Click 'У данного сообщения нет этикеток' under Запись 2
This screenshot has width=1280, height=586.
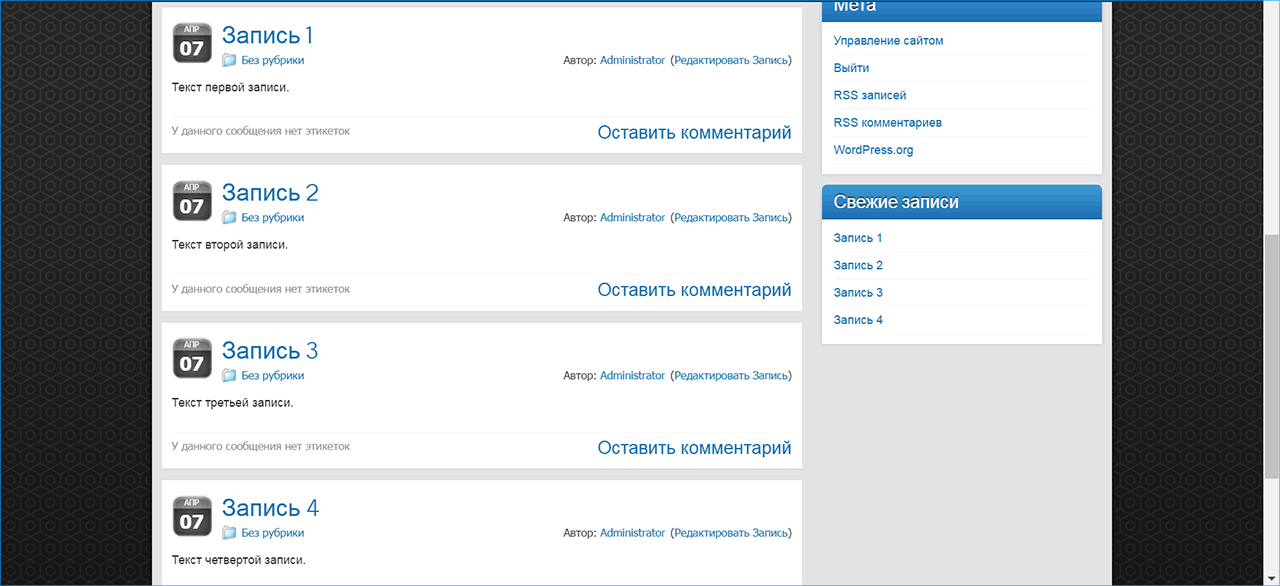(261, 289)
